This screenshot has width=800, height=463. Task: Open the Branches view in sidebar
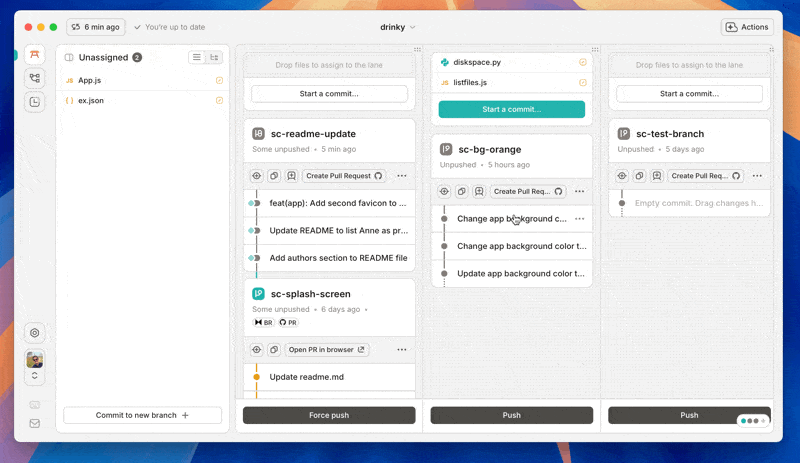pos(35,78)
